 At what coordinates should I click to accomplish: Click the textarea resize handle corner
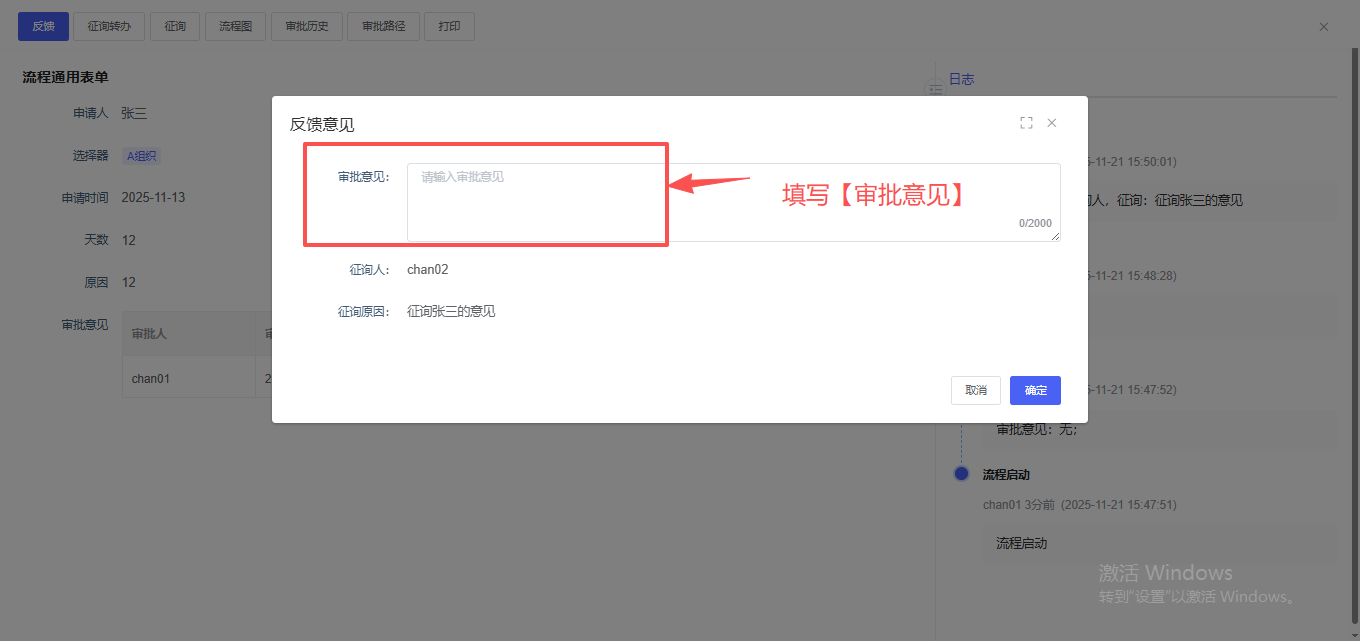click(1056, 237)
